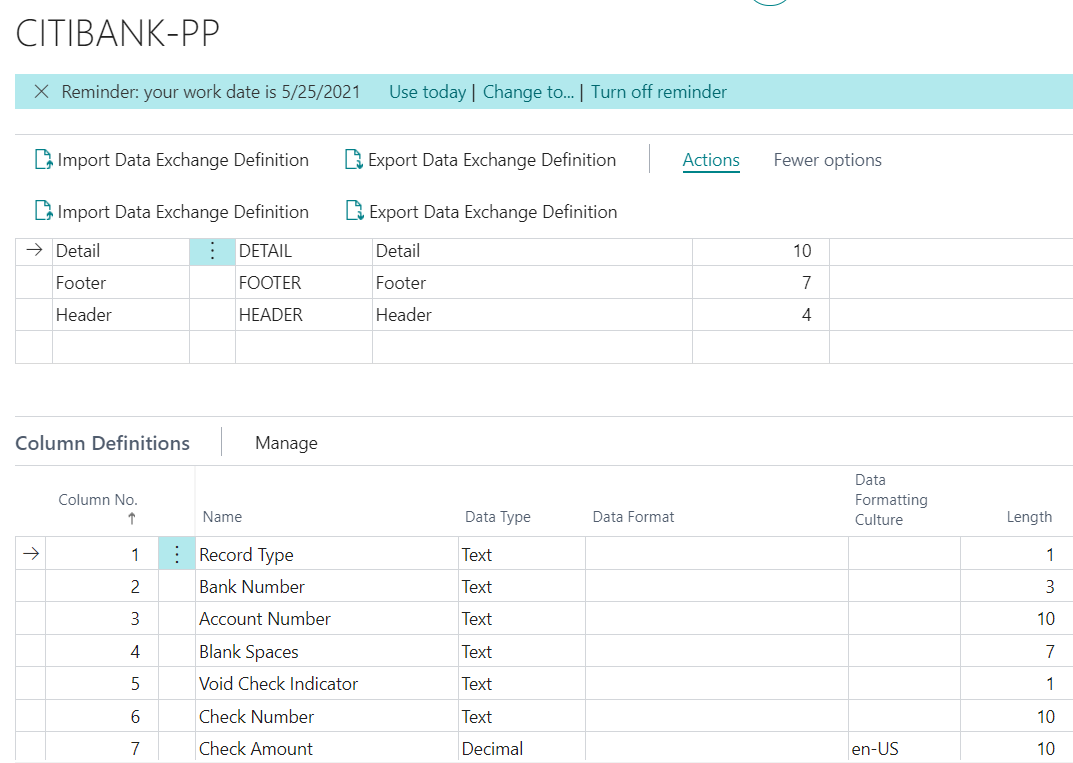The height and width of the screenshot is (763, 1073).
Task: Click the FOOTER code cell
Action: pyautogui.click(x=303, y=283)
